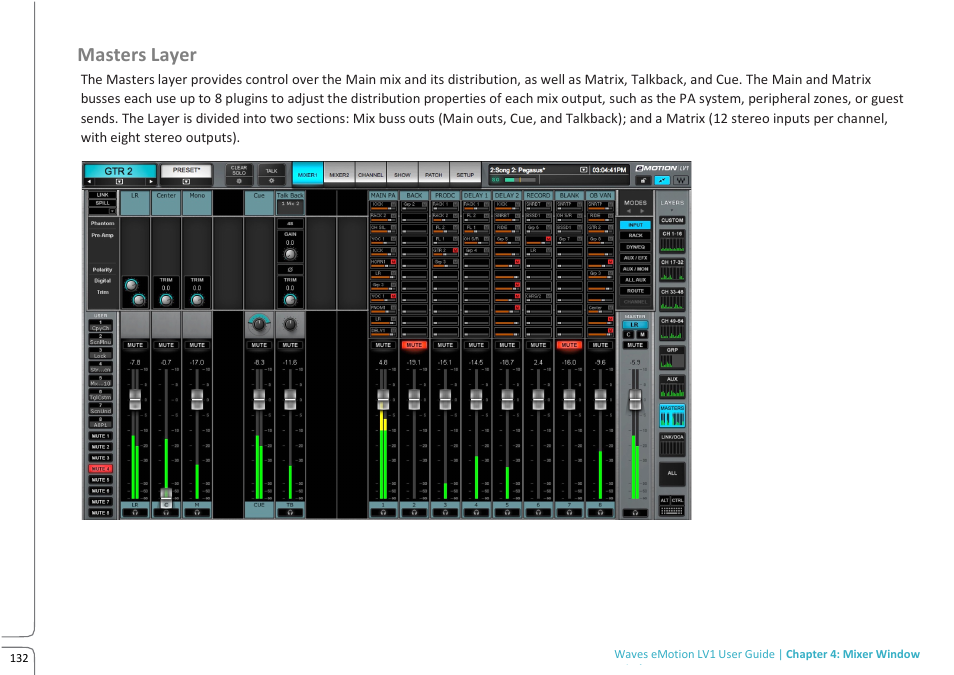Cue matrix channel 8 via headphone icon
Viewport: 954px width, 675px height.
(x=601, y=513)
